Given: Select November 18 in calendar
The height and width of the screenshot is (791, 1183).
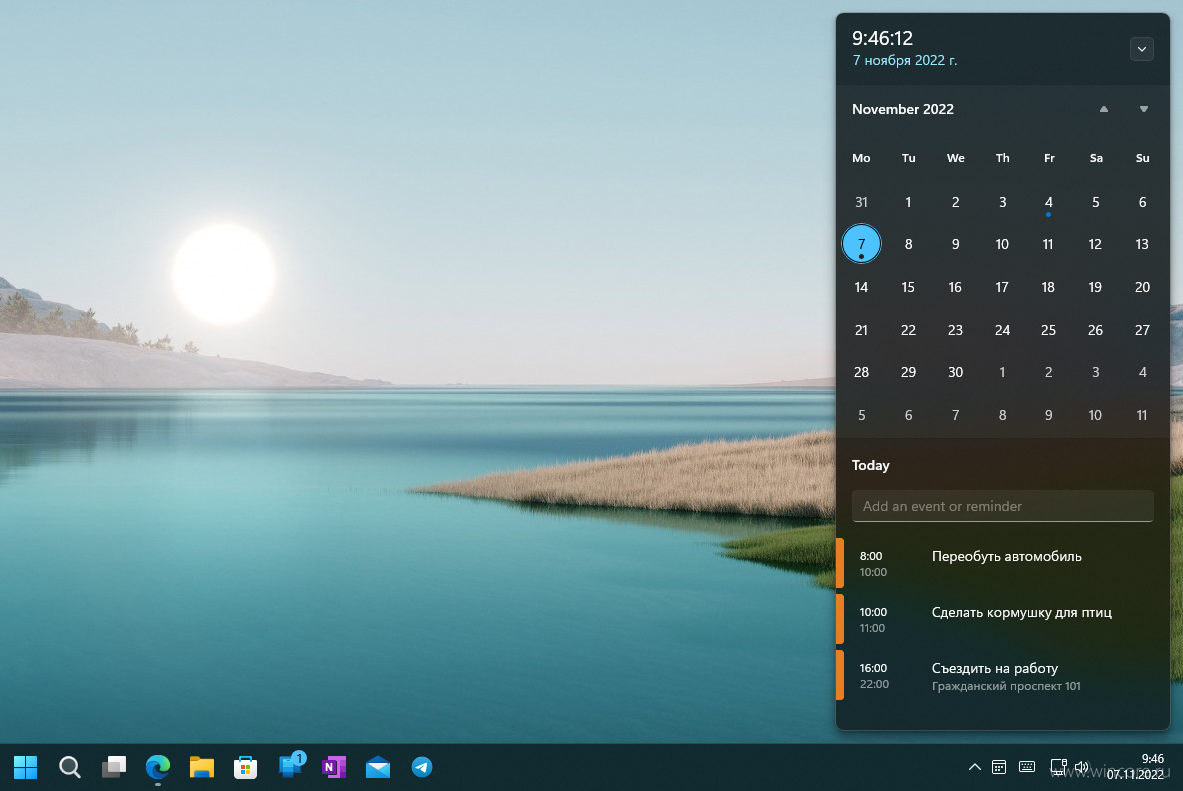Looking at the screenshot, I should (x=1048, y=287).
